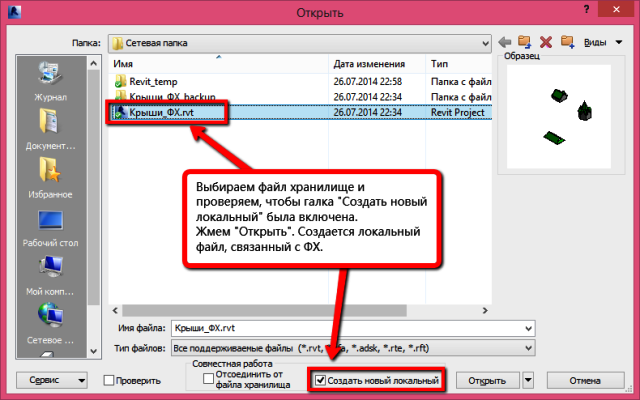This screenshot has height=400, width=640.
Task: Click places bar scroll up arrow
Action: (x=93, y=63)
